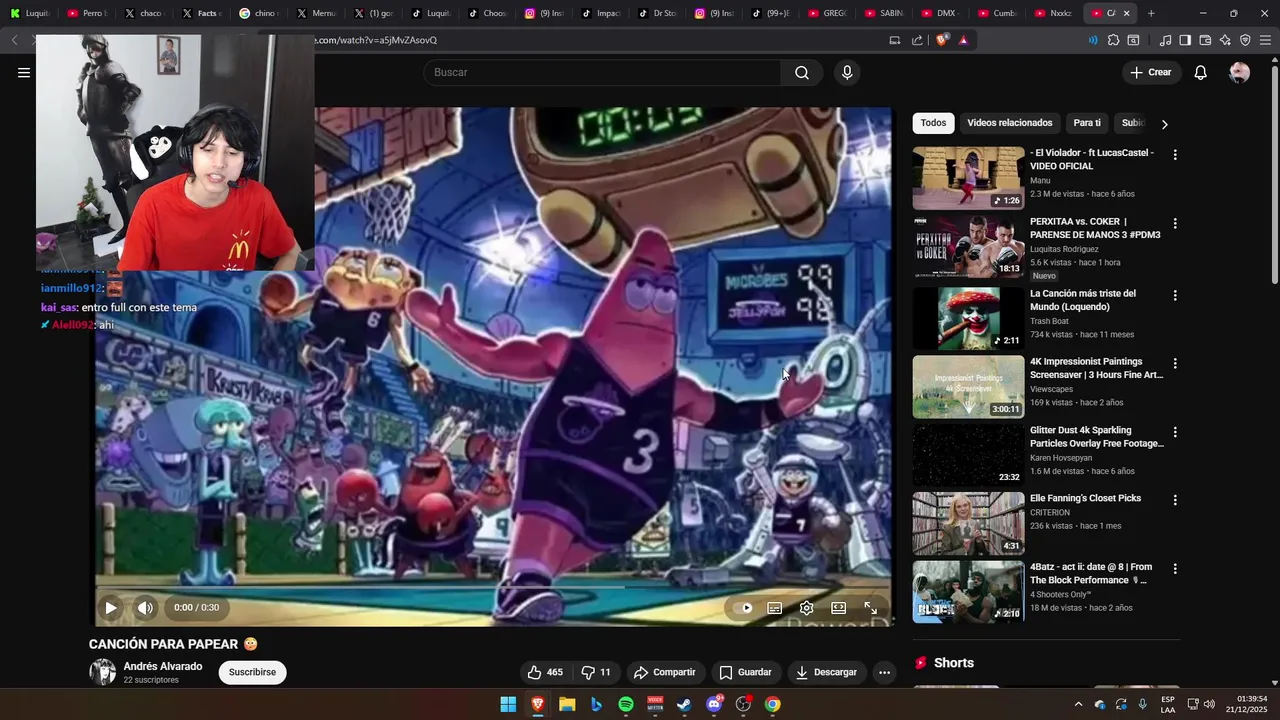Show the next filter chips with the arrow
1280x720 pixels.
1164,124
